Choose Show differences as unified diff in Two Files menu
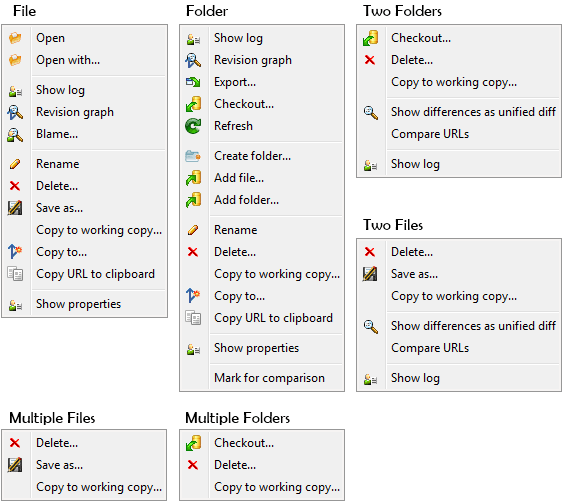Viewport: 563px width, 502px height. coord(474,326)
